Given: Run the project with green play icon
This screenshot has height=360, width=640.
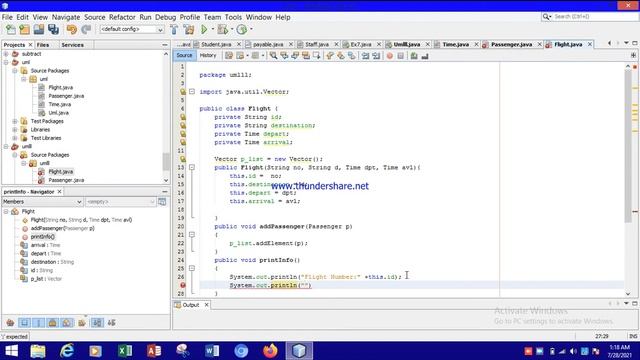Looking at the screenshot, I should [204, 29].
